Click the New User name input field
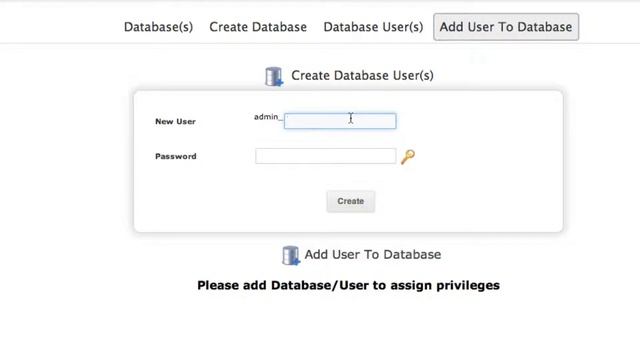Viewport: 640px width, 360px height. click(x=340, y=121)
